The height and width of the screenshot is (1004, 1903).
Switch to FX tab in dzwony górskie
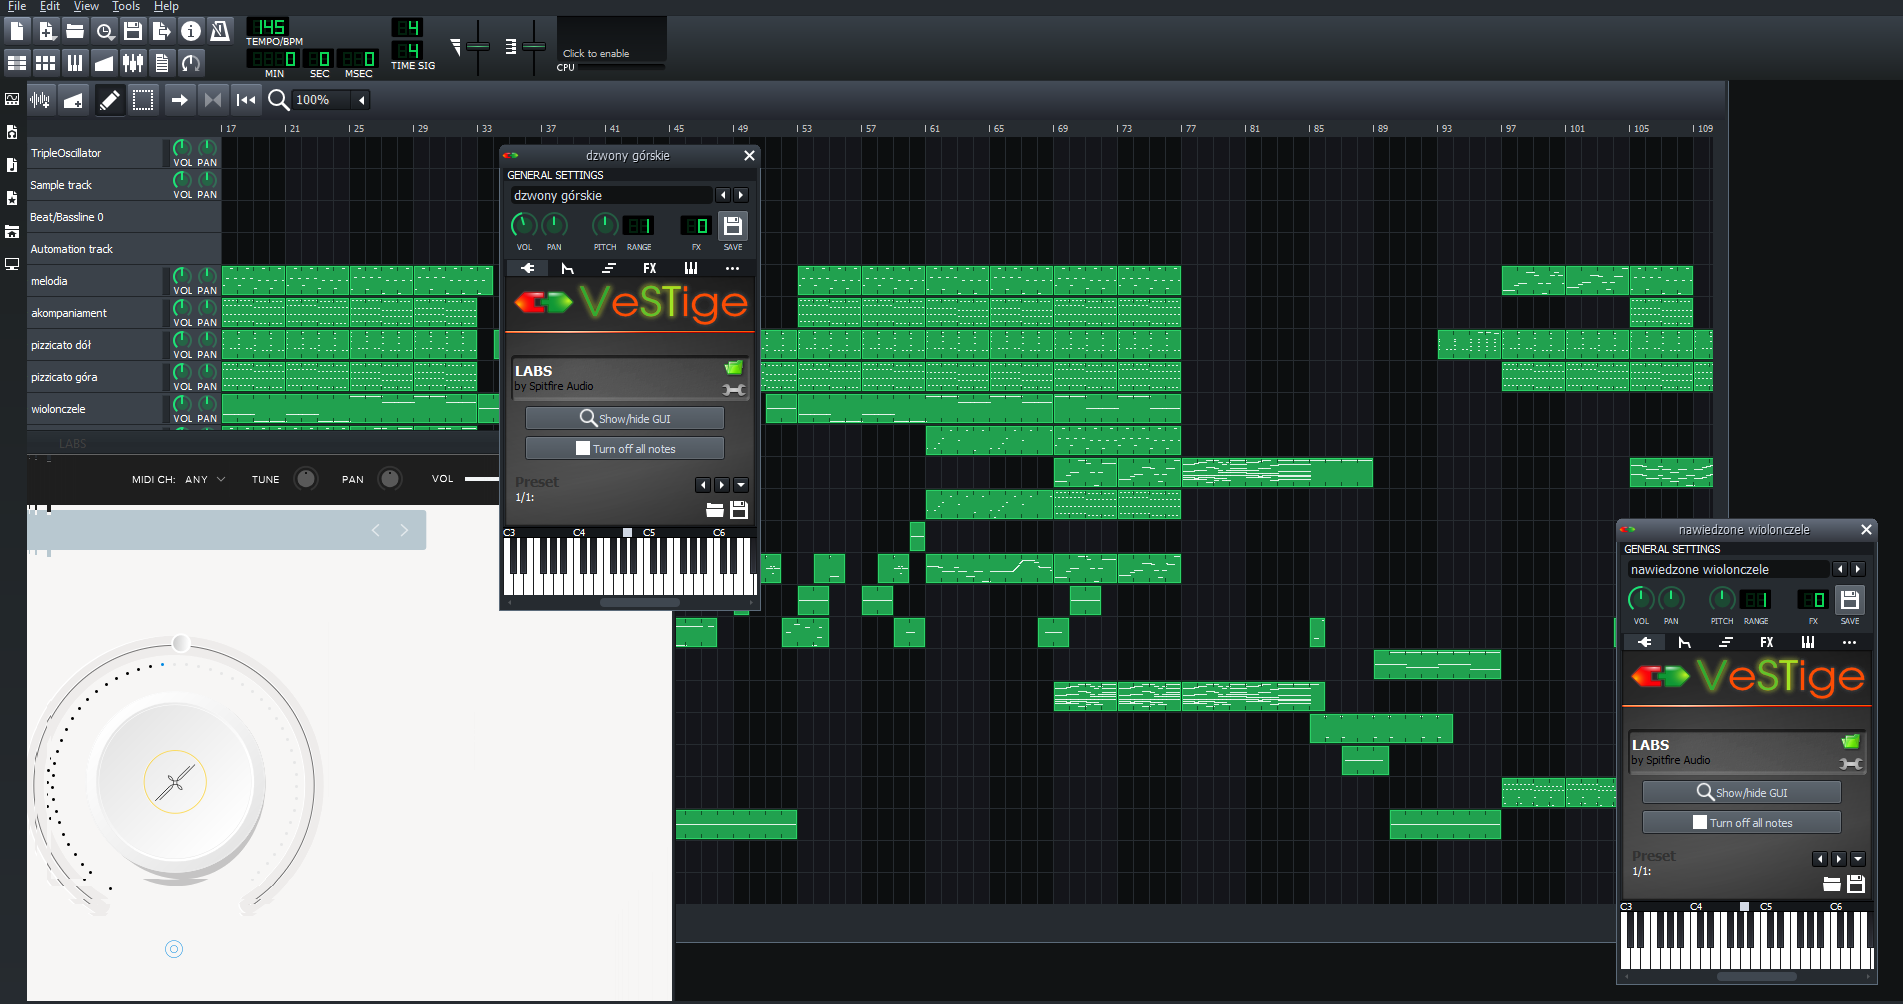coord(650,268)
